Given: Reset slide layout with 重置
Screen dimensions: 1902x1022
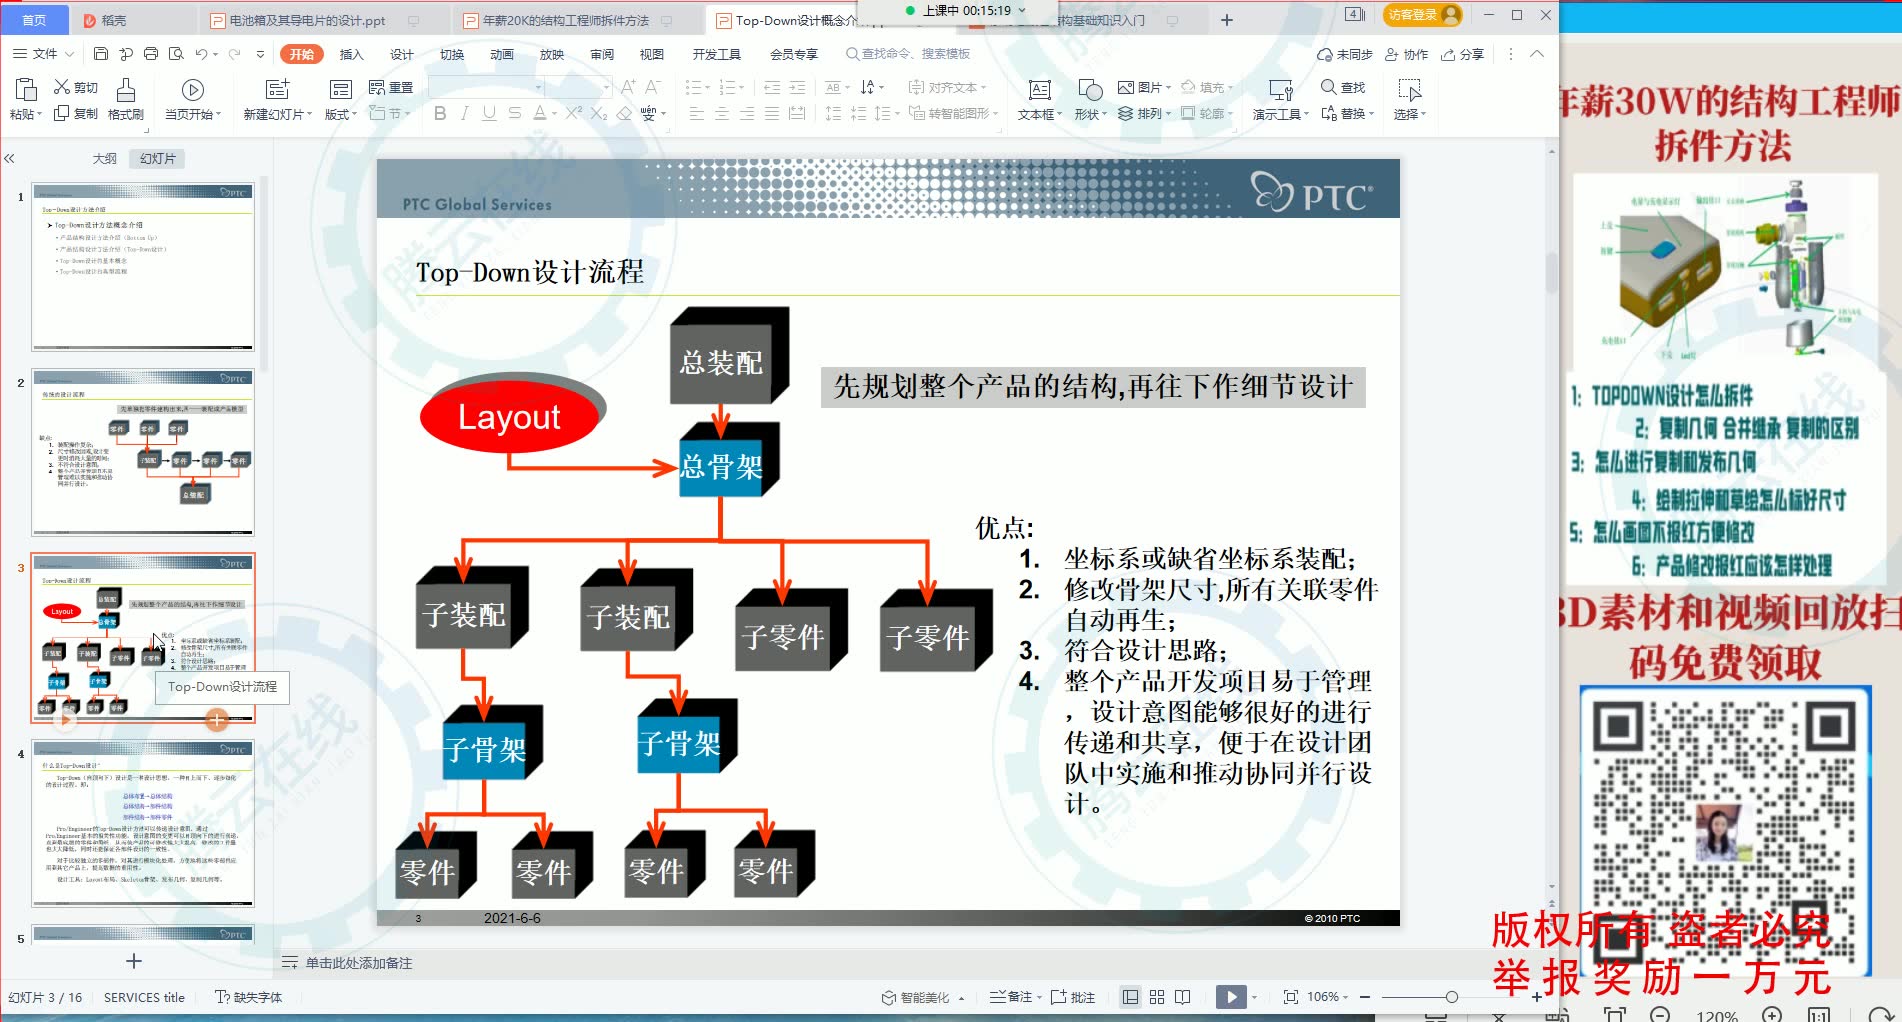Looking at the screenshot, I should (392, 88).
